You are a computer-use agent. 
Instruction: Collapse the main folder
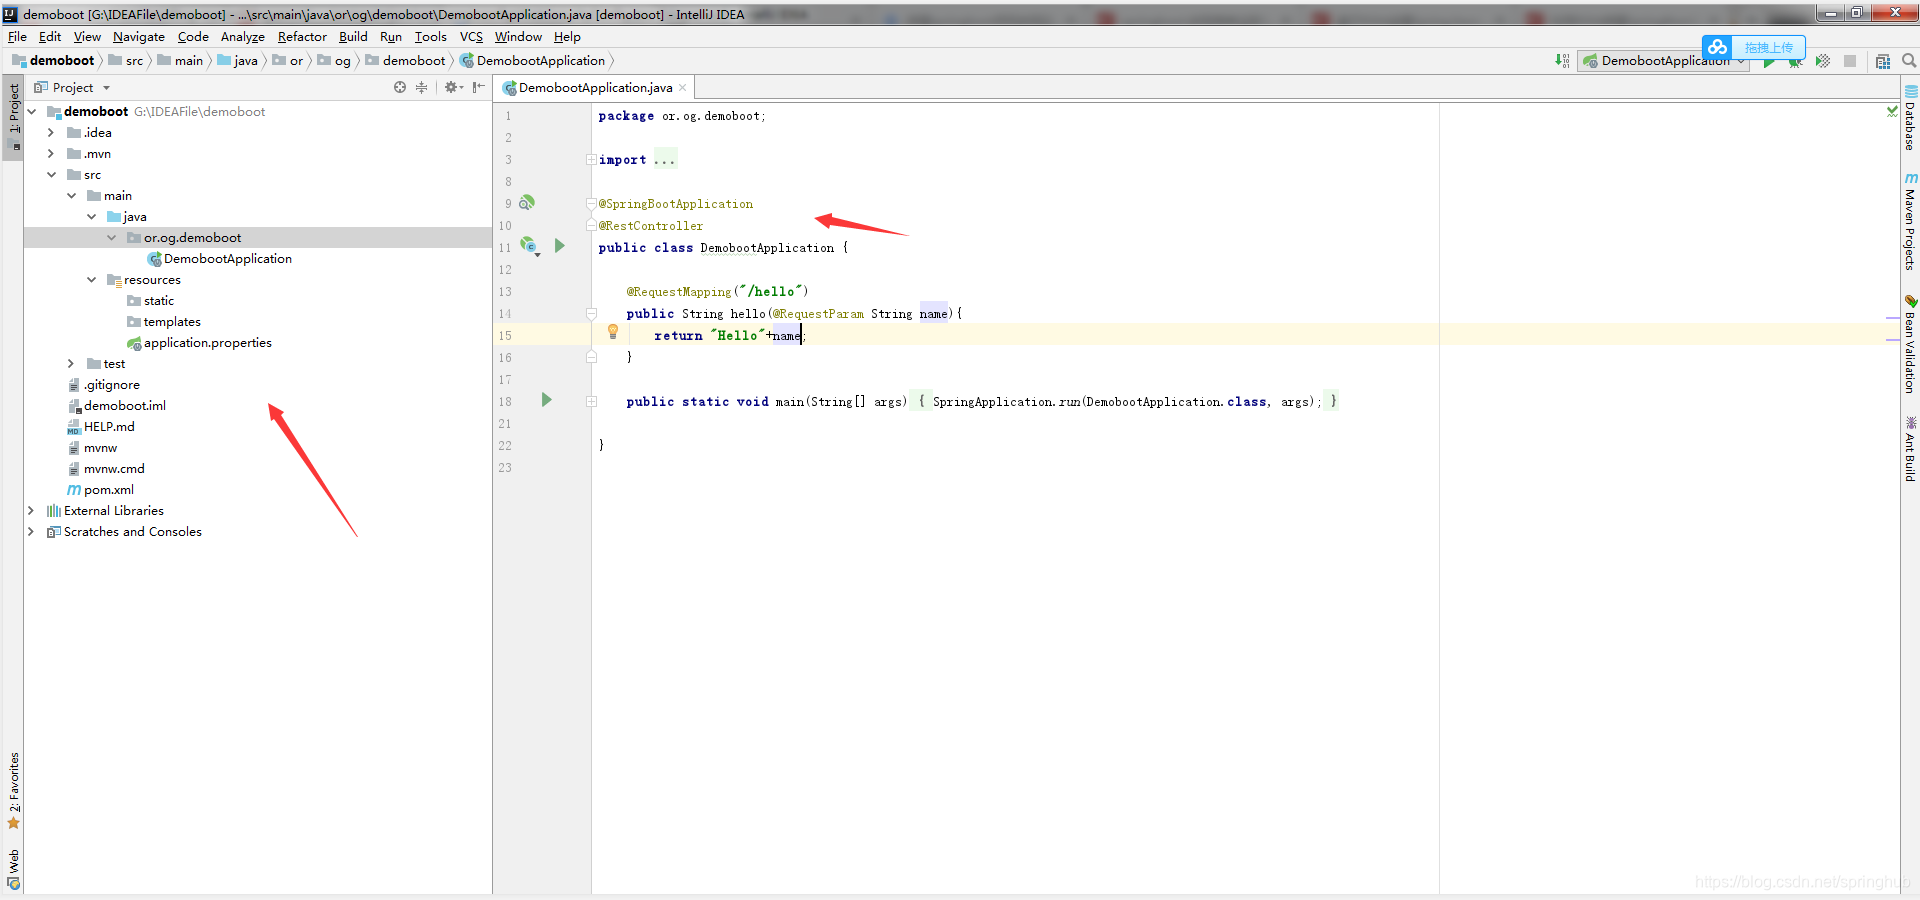click(71, 196)
